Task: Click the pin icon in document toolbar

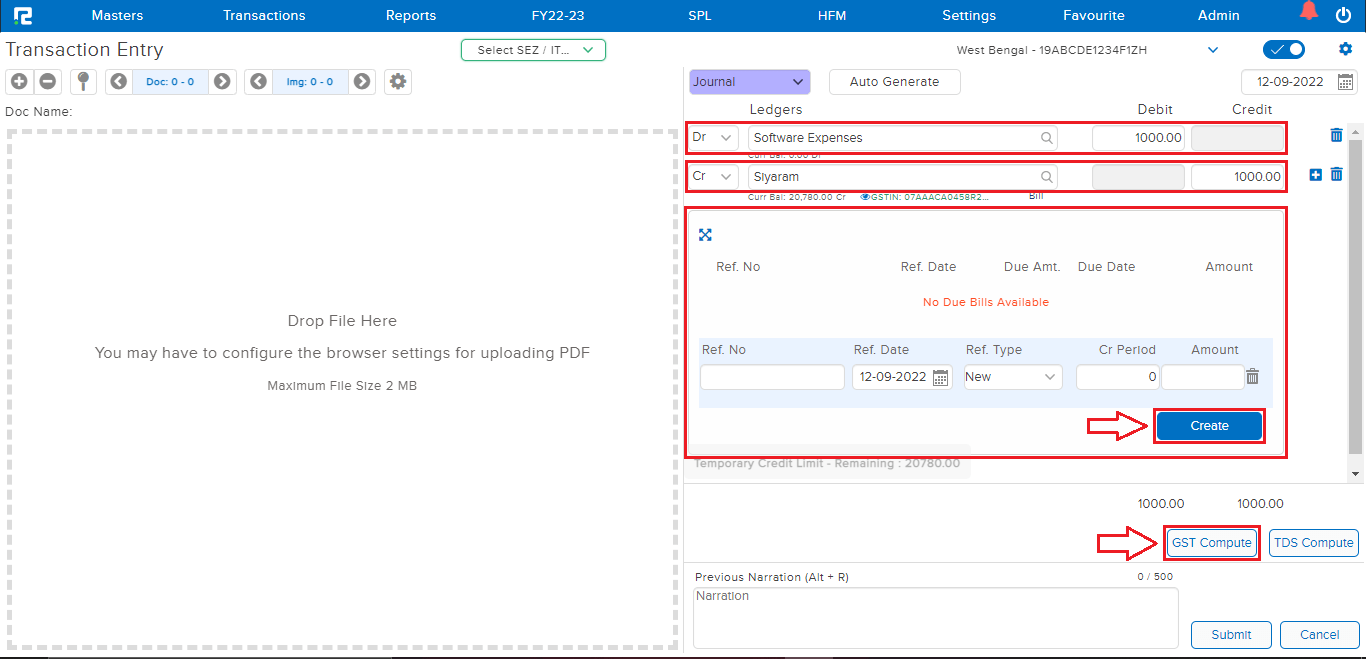Action: click(83, 82)
